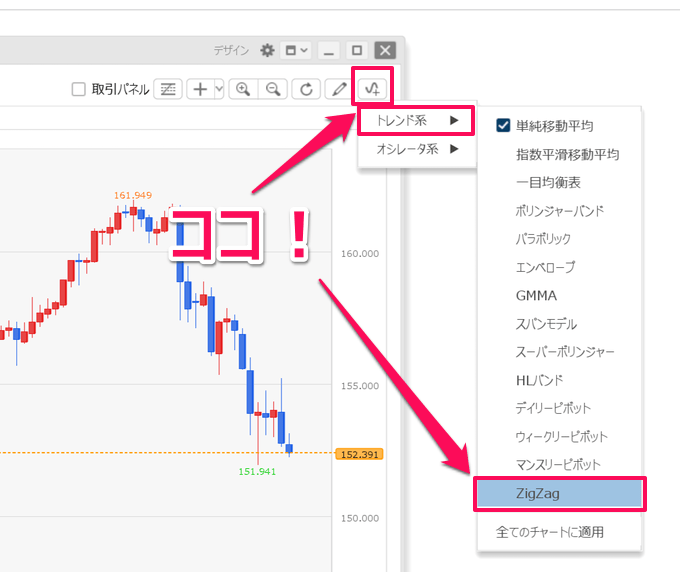
Task: Click the 152.391 current price label
Action: click(360, 454)
